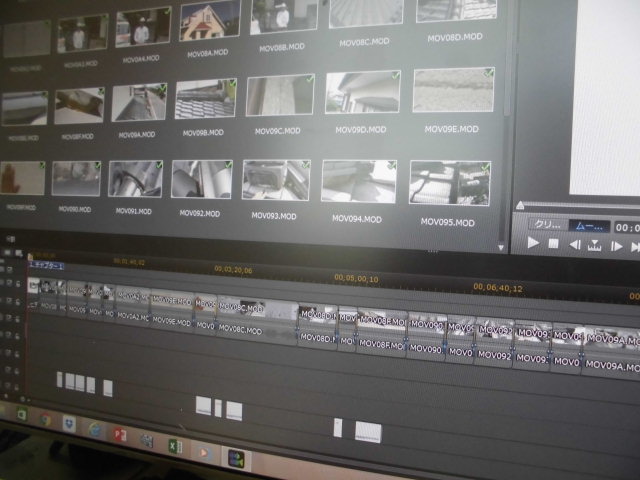
Task: Click the preview timecode field
Action: (627, 227)
